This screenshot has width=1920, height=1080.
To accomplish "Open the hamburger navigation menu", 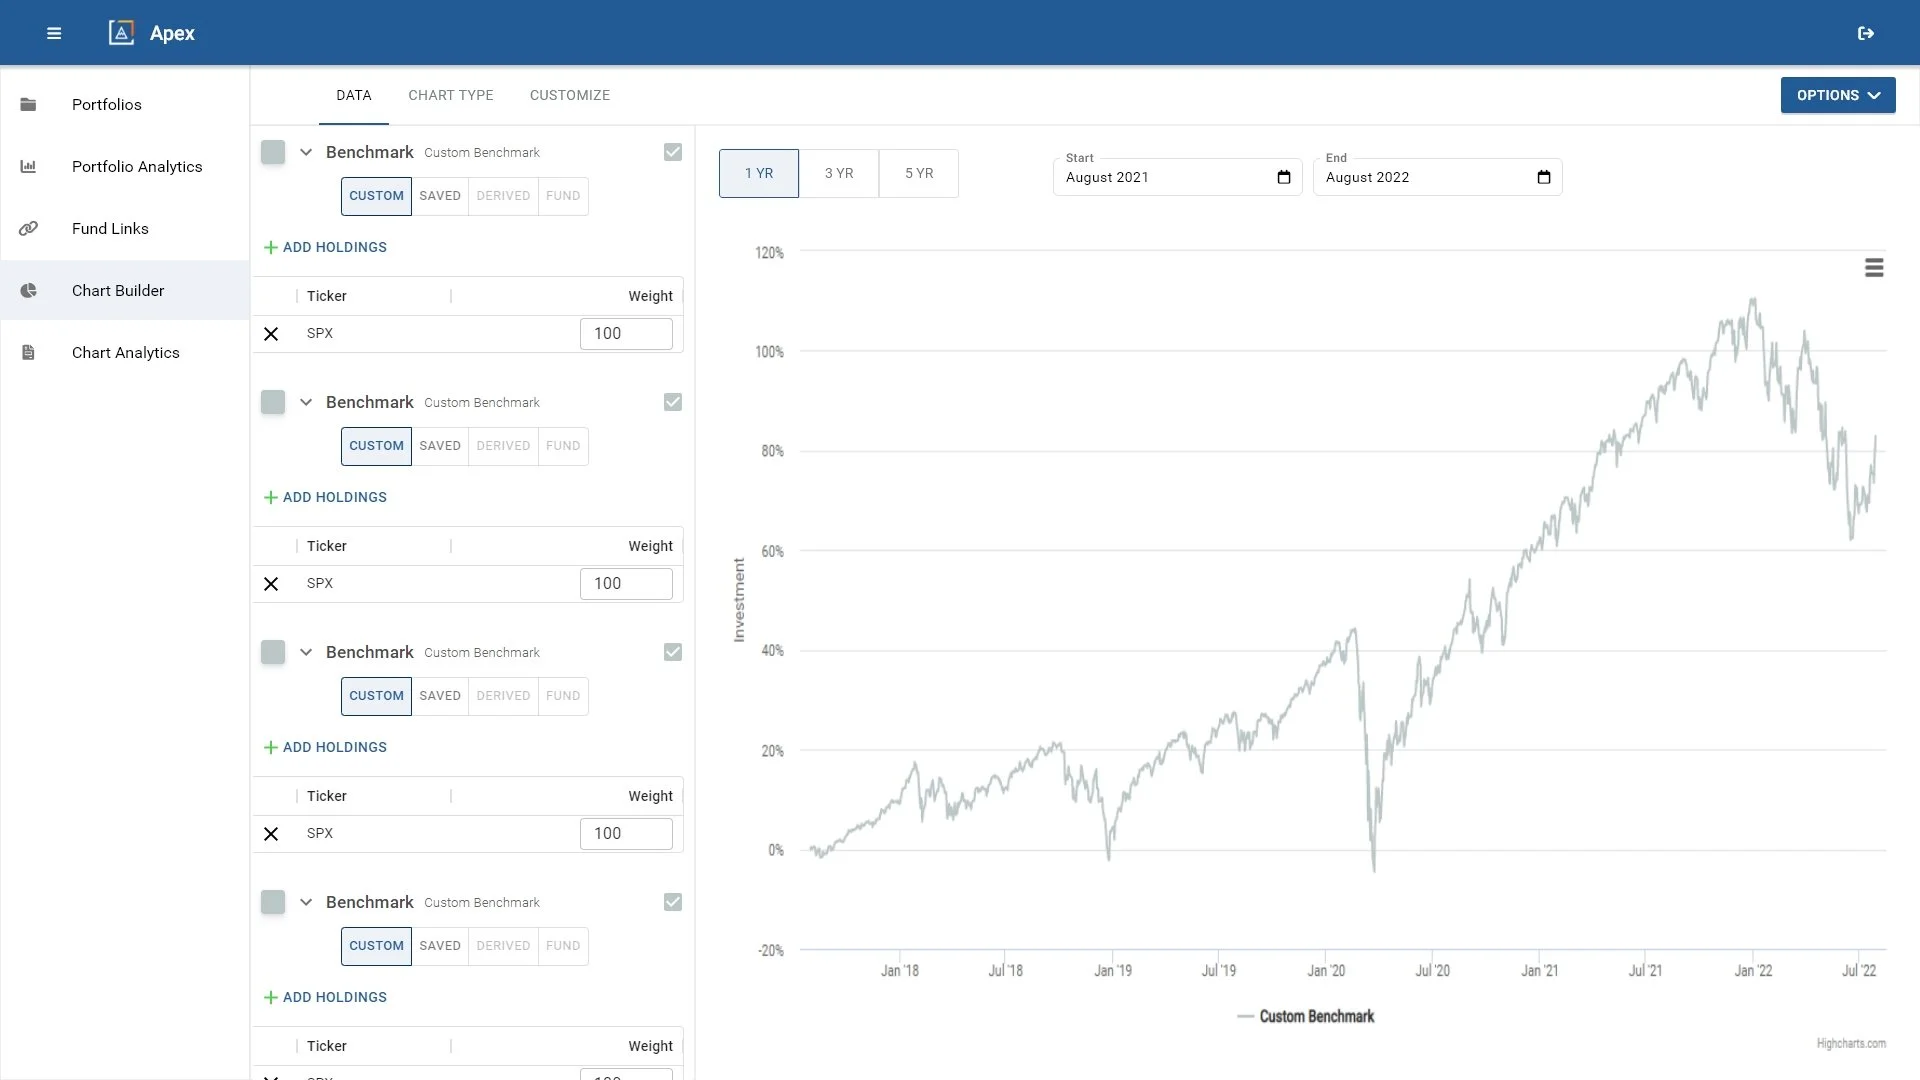I will pos(54,33).
